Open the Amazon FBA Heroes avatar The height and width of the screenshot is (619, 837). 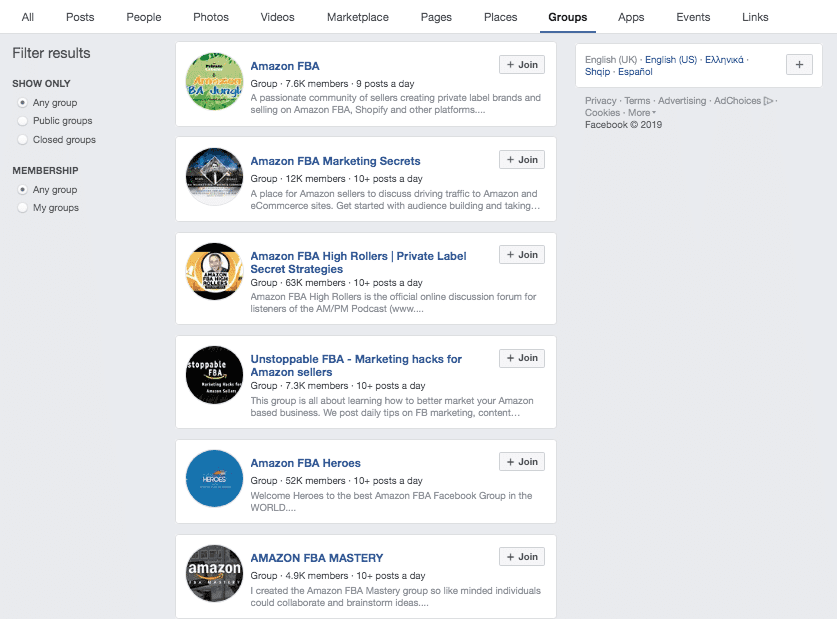point(214,479)
